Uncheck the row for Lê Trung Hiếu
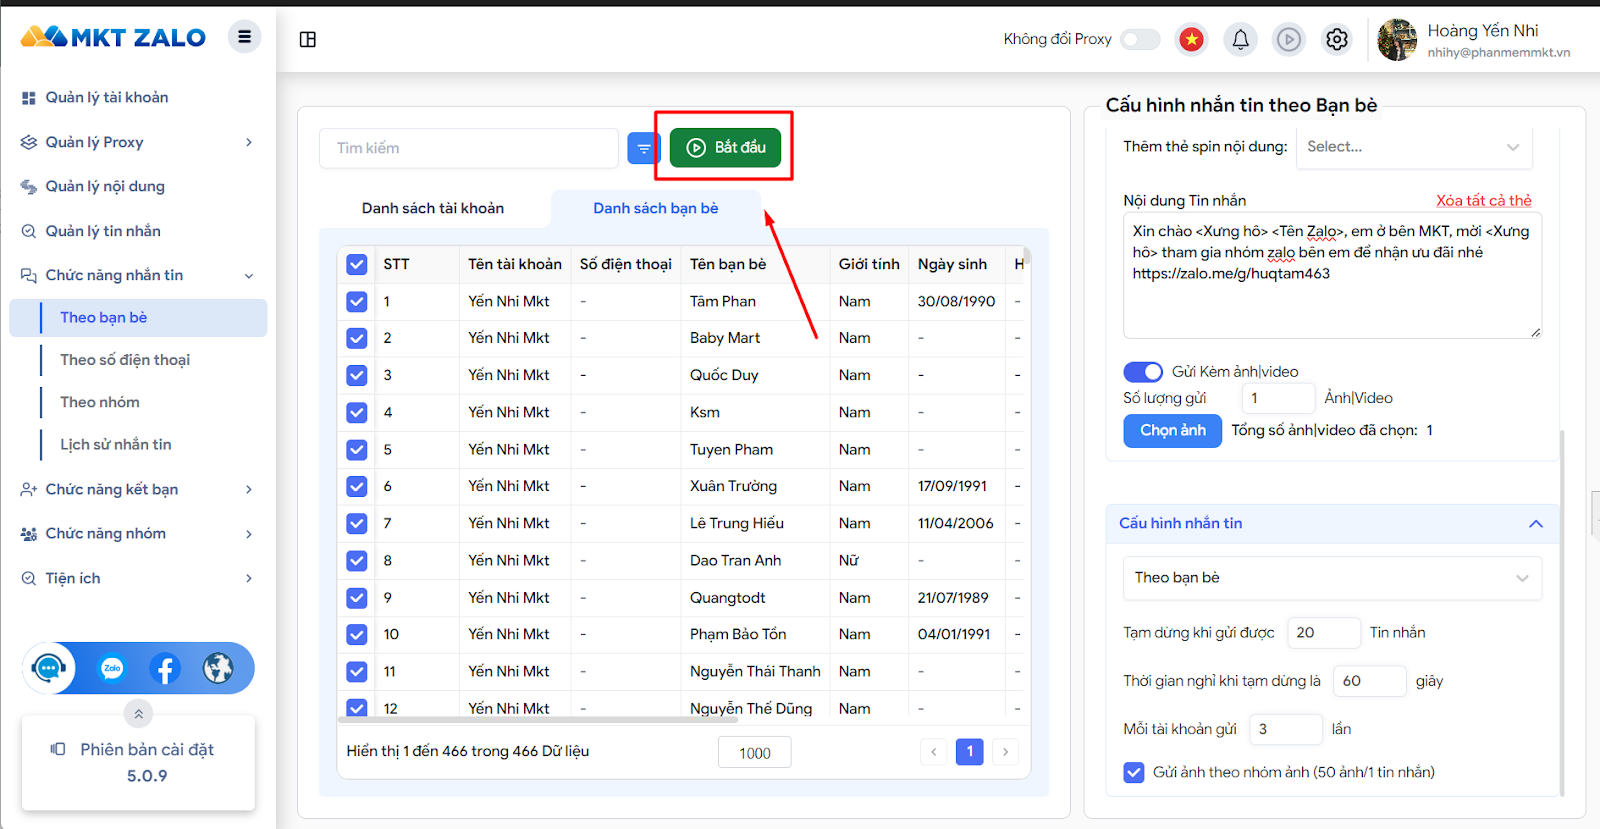This screenshot has width=1600, height=829. click(357, 524)
